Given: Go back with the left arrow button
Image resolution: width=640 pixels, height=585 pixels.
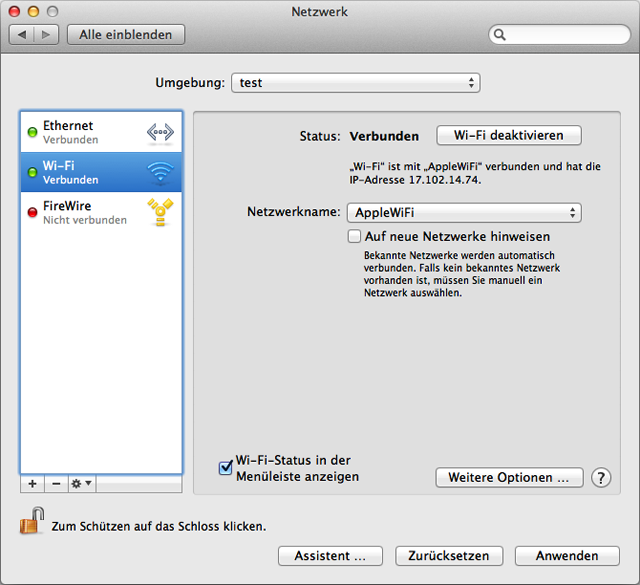Looking at the screenshot, I should pyautogui.click(x=24, y=35).
